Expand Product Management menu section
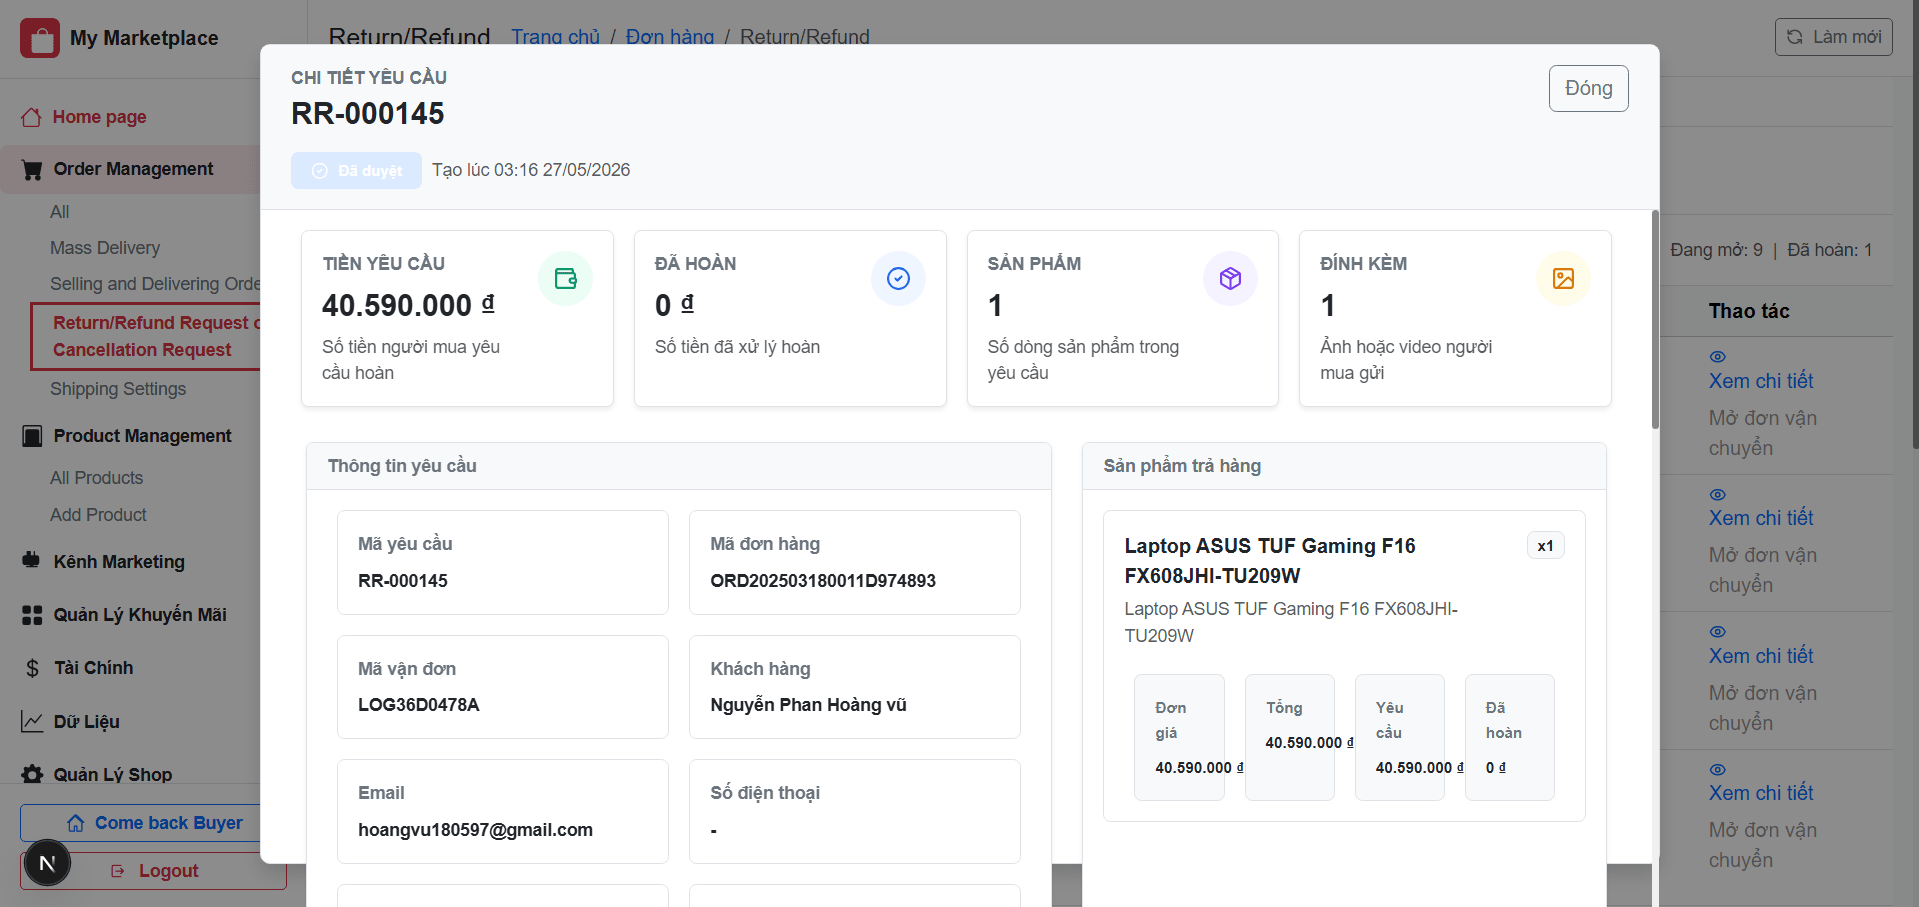Image resolution: width=1919 pixels, height=907 pixels. tap(142, 436)
